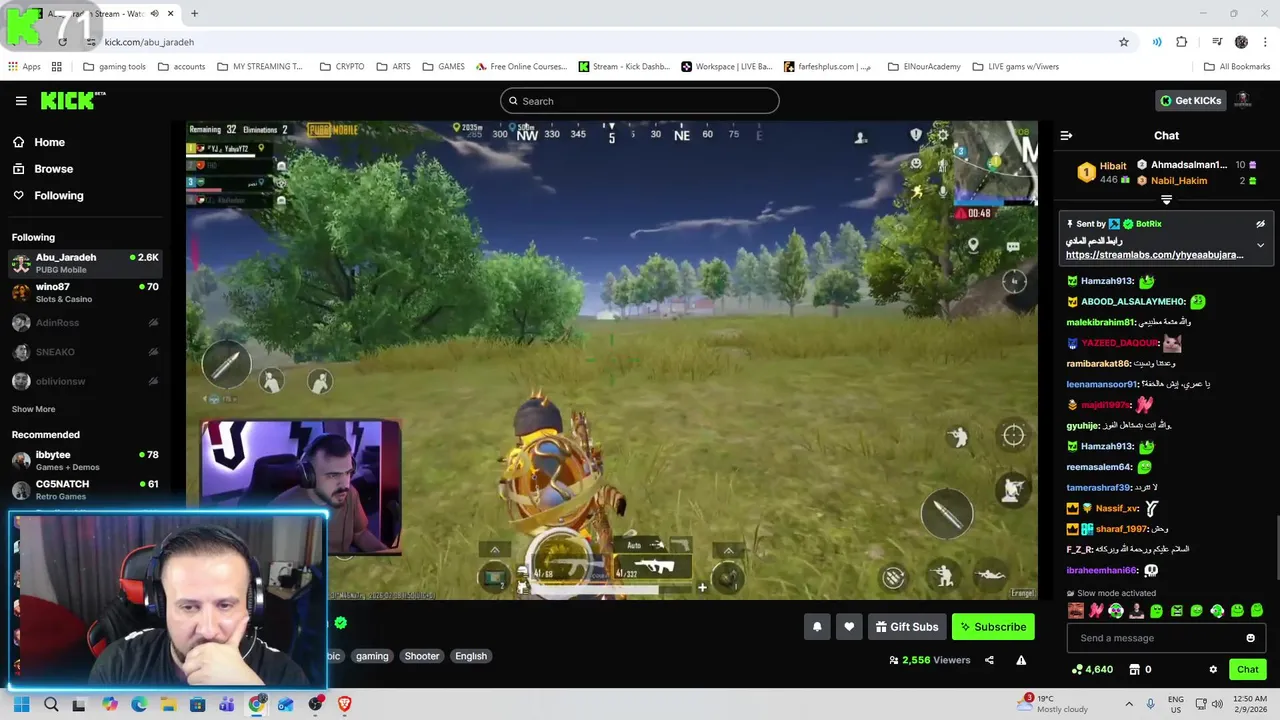Open the gaming tools bookmark folder
Screen dimensions: 1280x720
[x=114, y=67]
